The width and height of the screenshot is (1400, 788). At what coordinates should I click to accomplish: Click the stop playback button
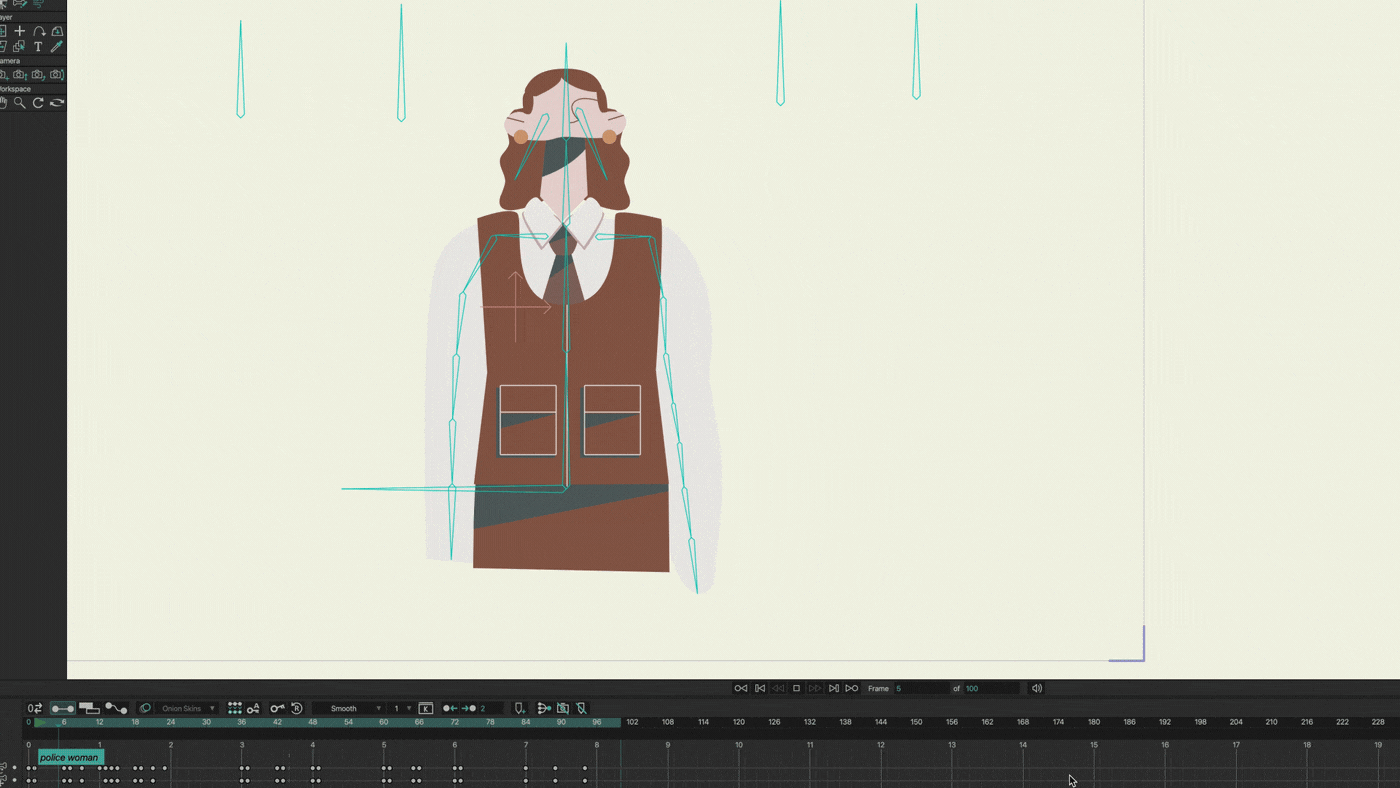coord(796,688)
